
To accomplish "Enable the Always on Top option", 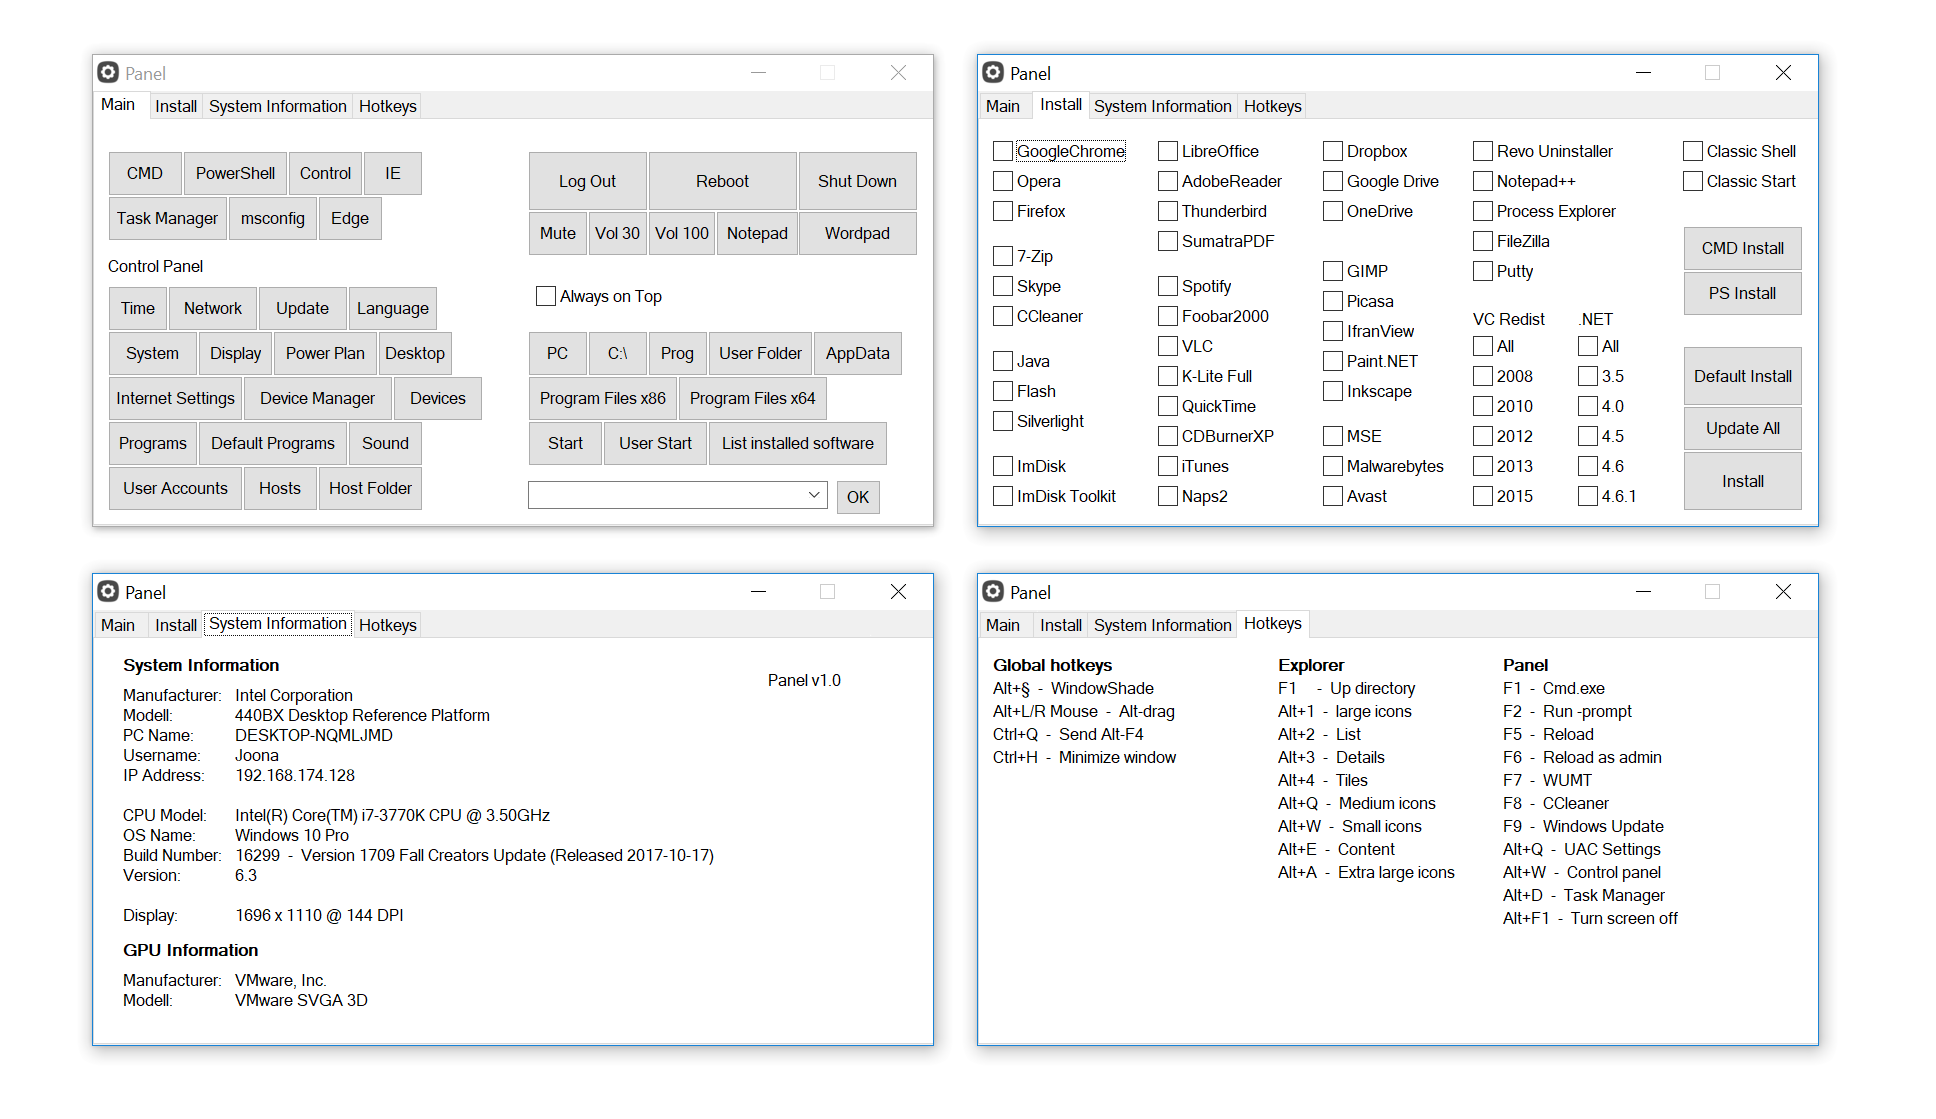I will point(545,295).
